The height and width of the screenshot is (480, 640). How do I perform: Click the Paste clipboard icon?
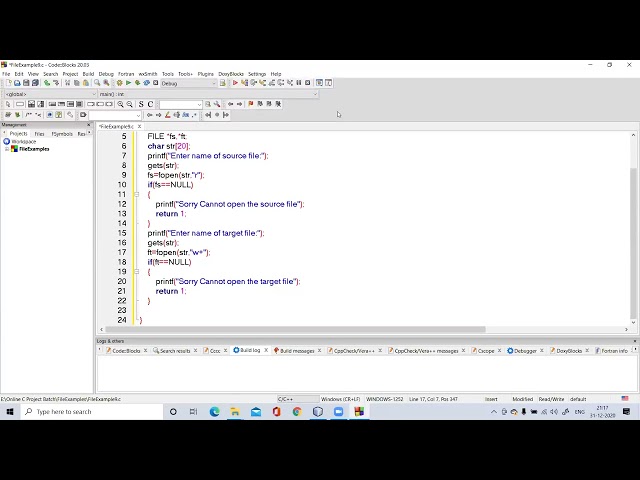tap(86, 83)
